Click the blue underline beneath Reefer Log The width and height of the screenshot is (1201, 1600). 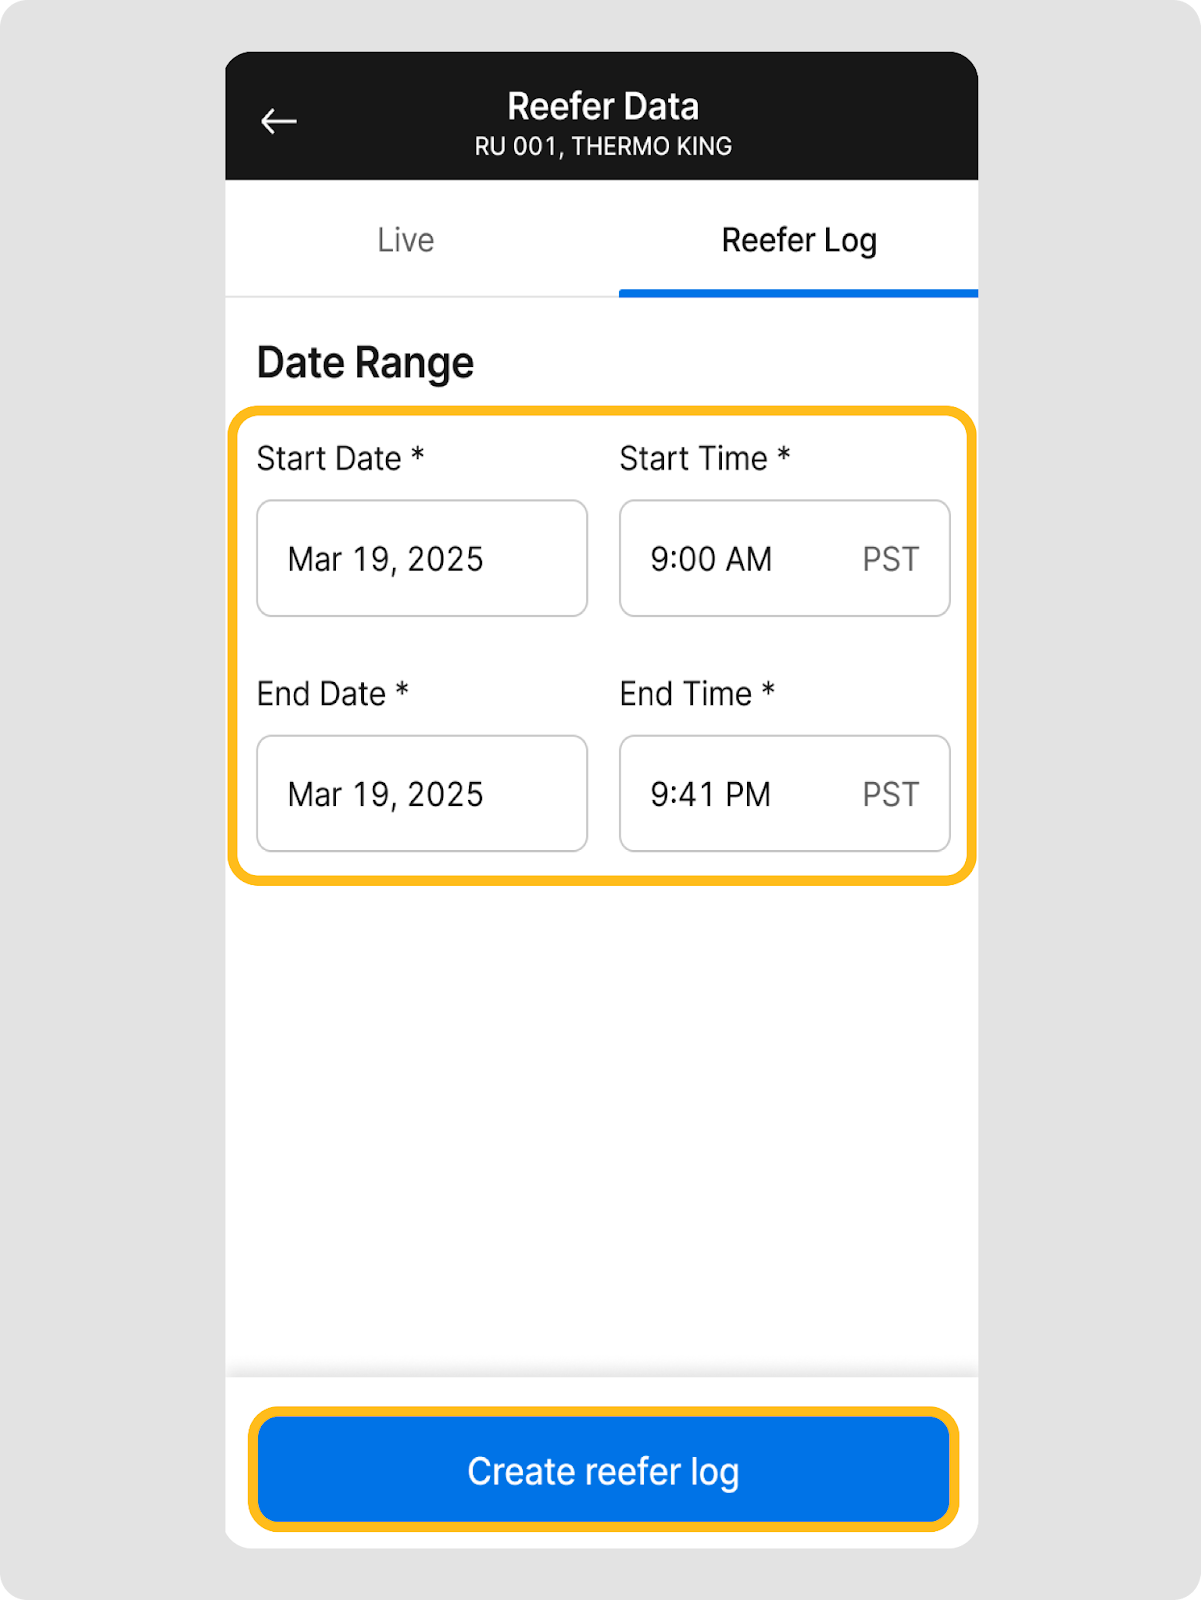798,293
